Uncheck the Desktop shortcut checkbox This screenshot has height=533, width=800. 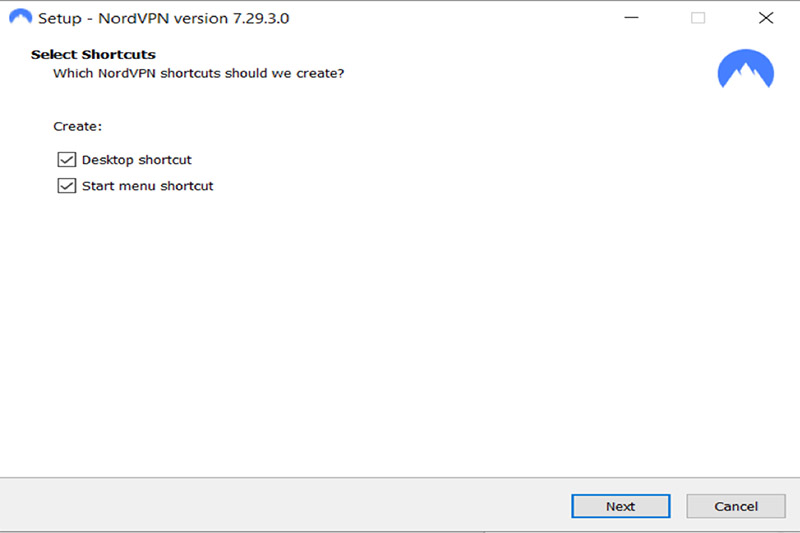[x=67, y=160]
